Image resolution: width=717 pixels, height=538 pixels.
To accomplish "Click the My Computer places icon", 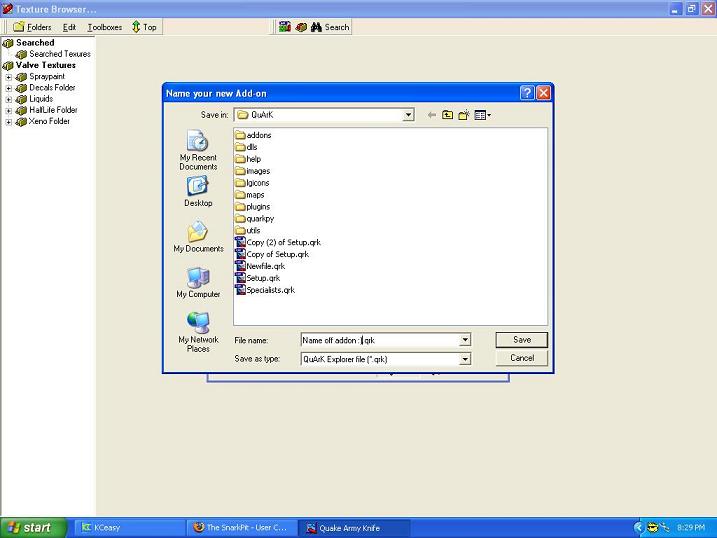I will (198, 278).
